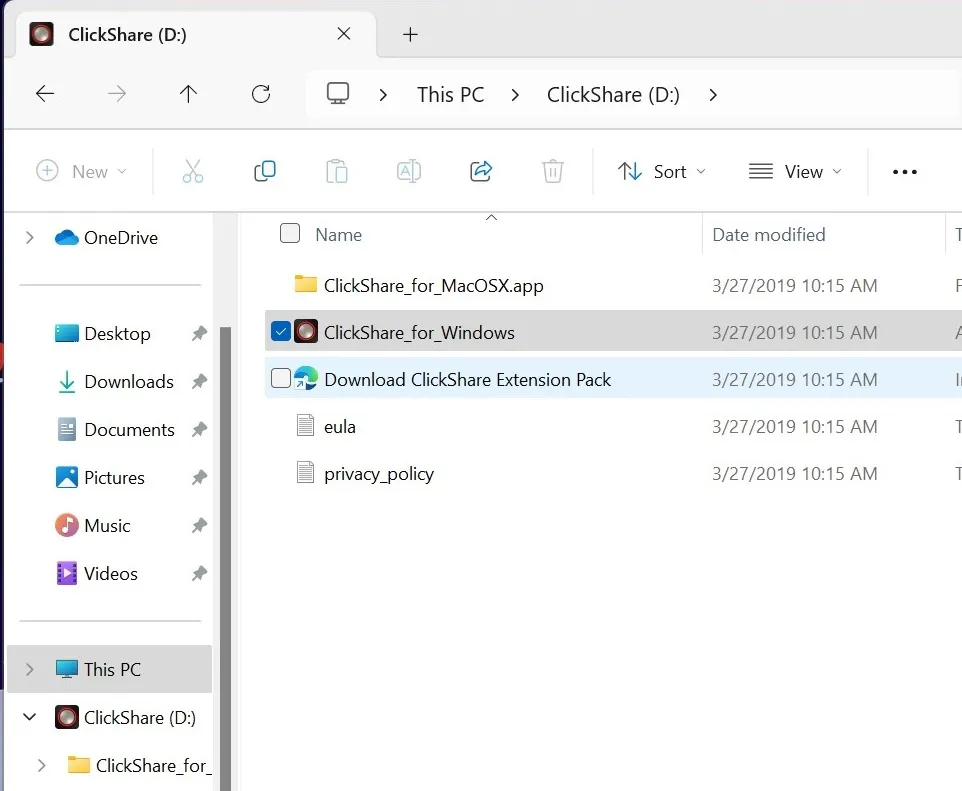Open Pictures in the sidebar

point(114,477)
